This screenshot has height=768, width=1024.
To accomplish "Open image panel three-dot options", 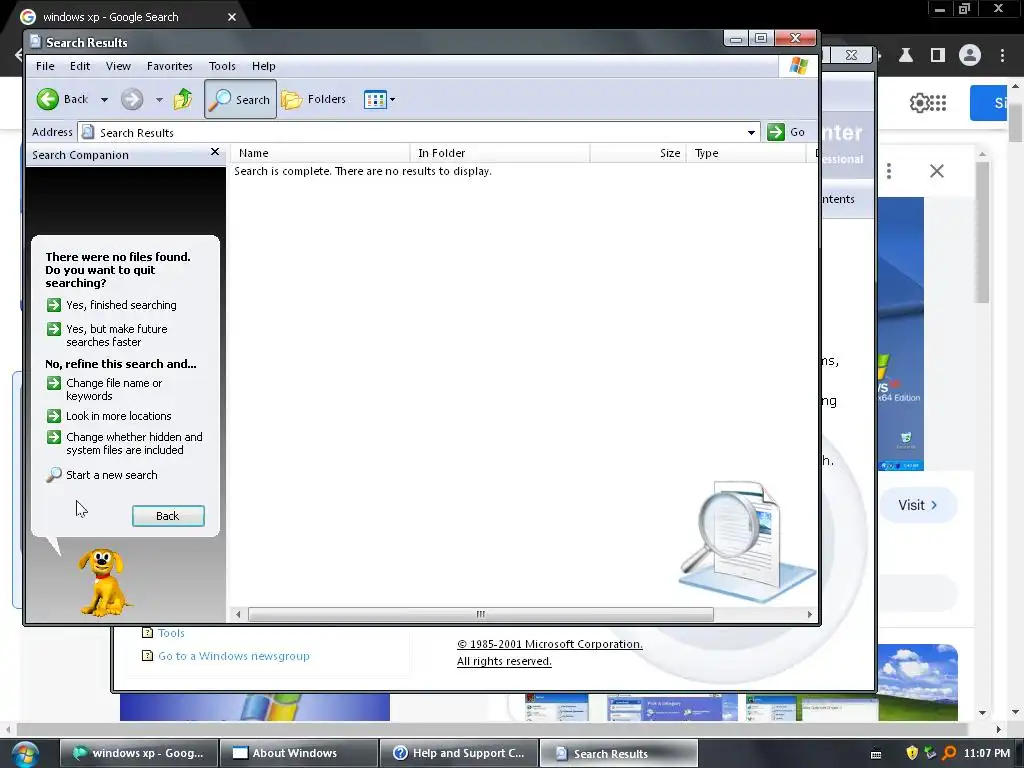I will [889, 171].
